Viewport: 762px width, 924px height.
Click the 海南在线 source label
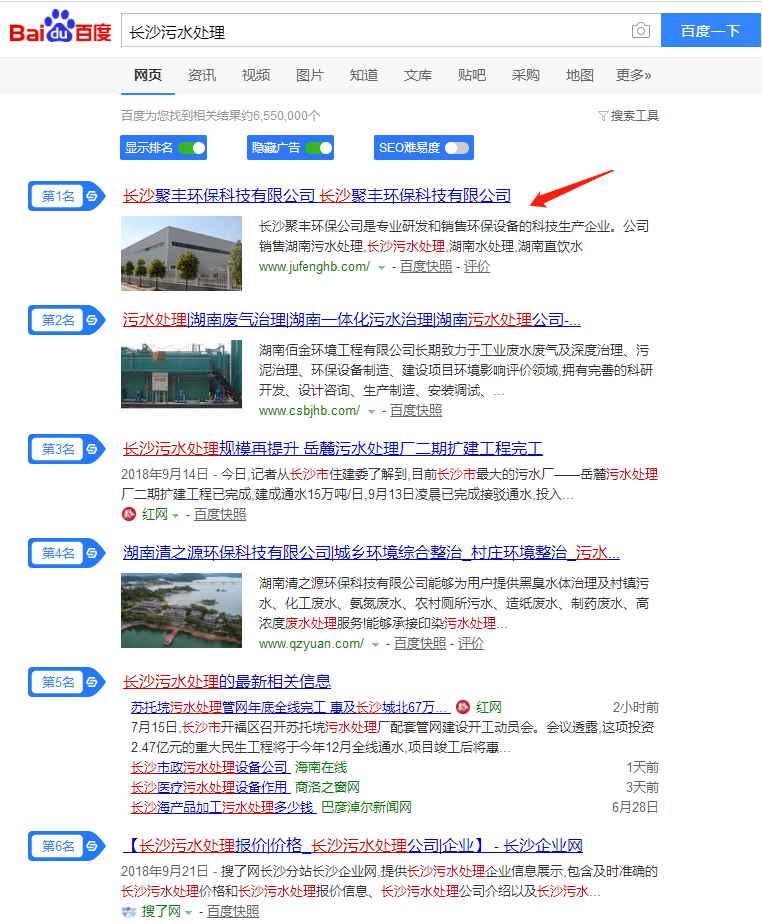(321, 767)
